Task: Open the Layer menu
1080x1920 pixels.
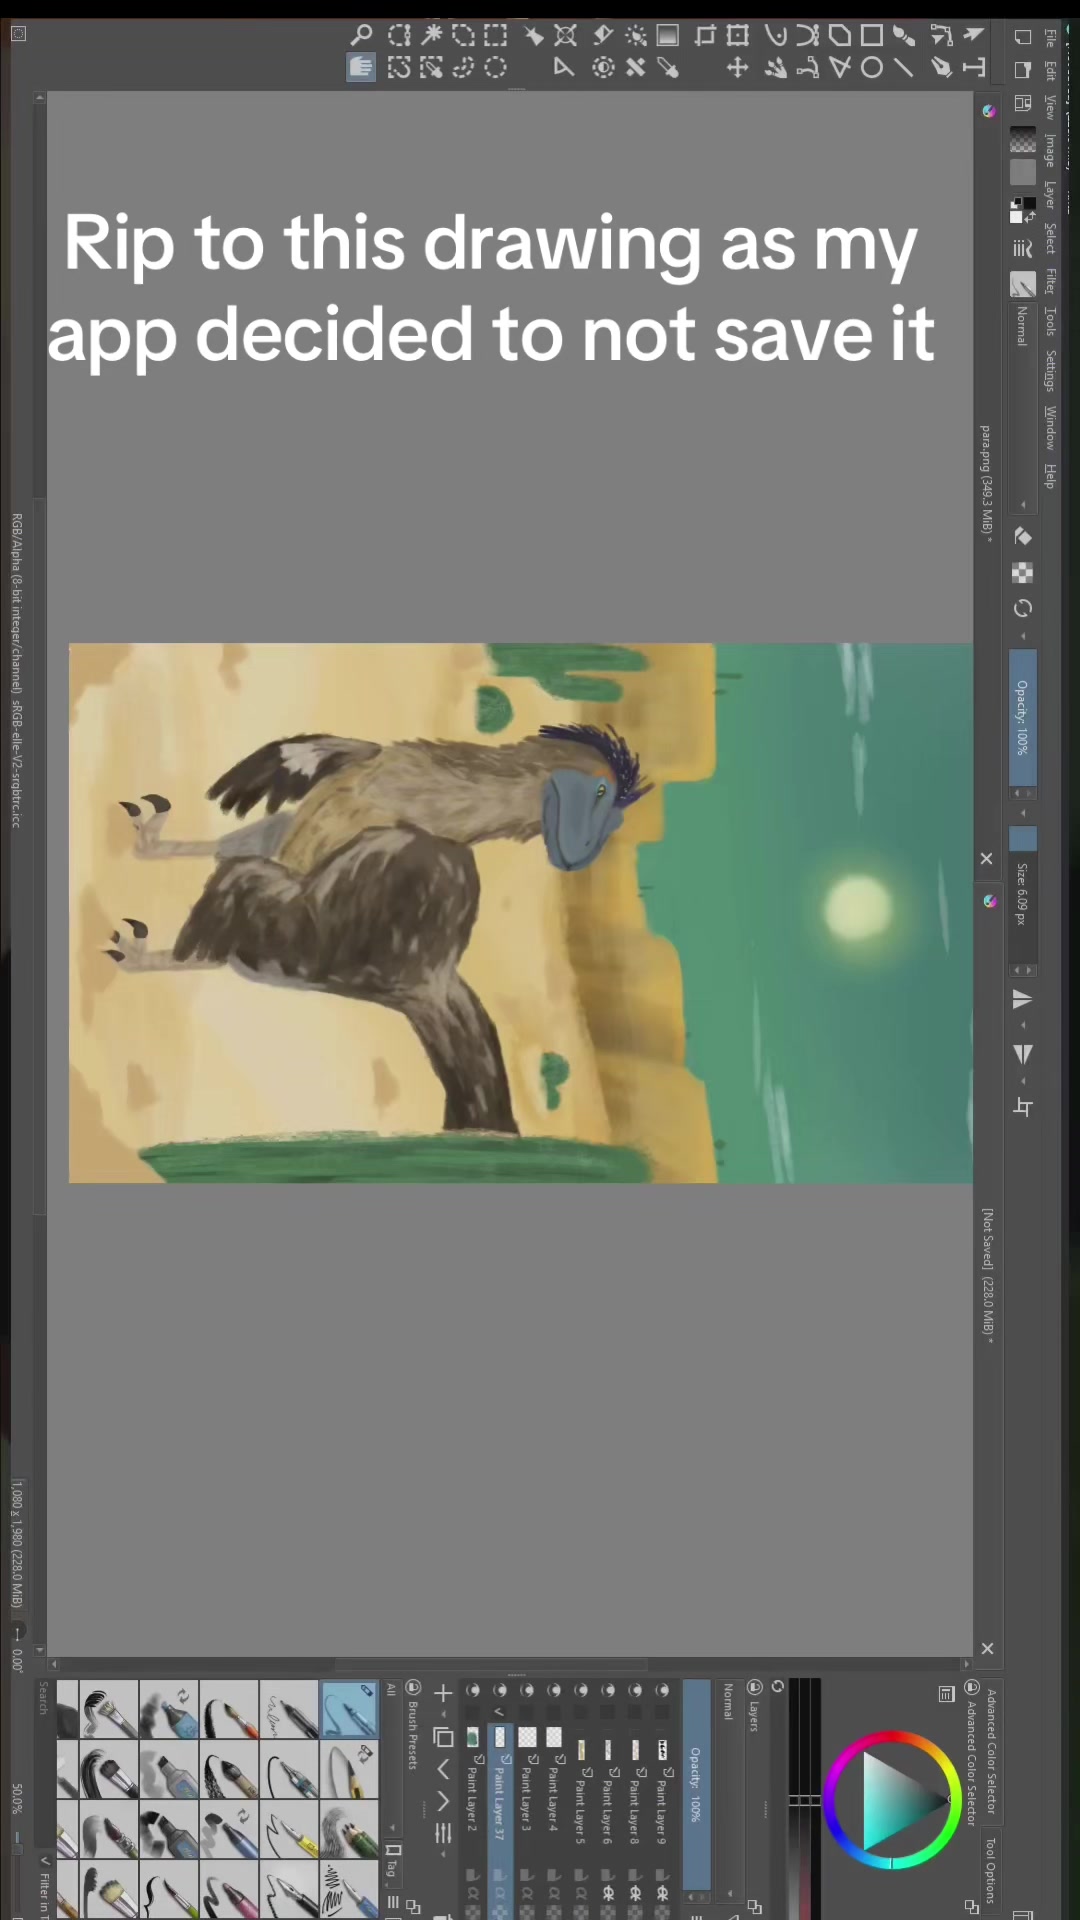Action: coord(1050,194)
